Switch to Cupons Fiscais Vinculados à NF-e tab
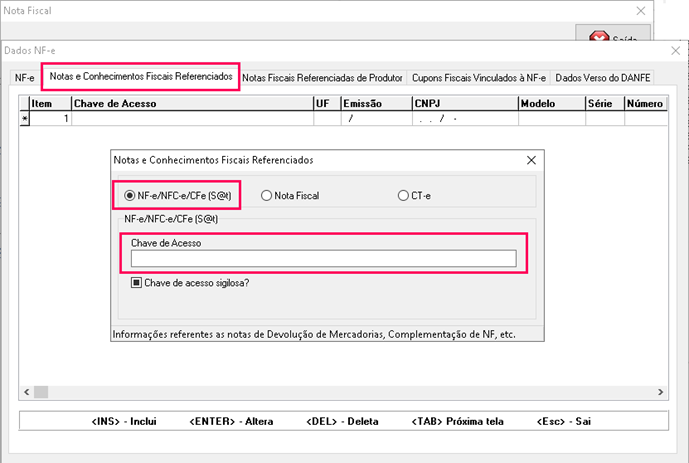689x463 pixels. click(479, 77)
